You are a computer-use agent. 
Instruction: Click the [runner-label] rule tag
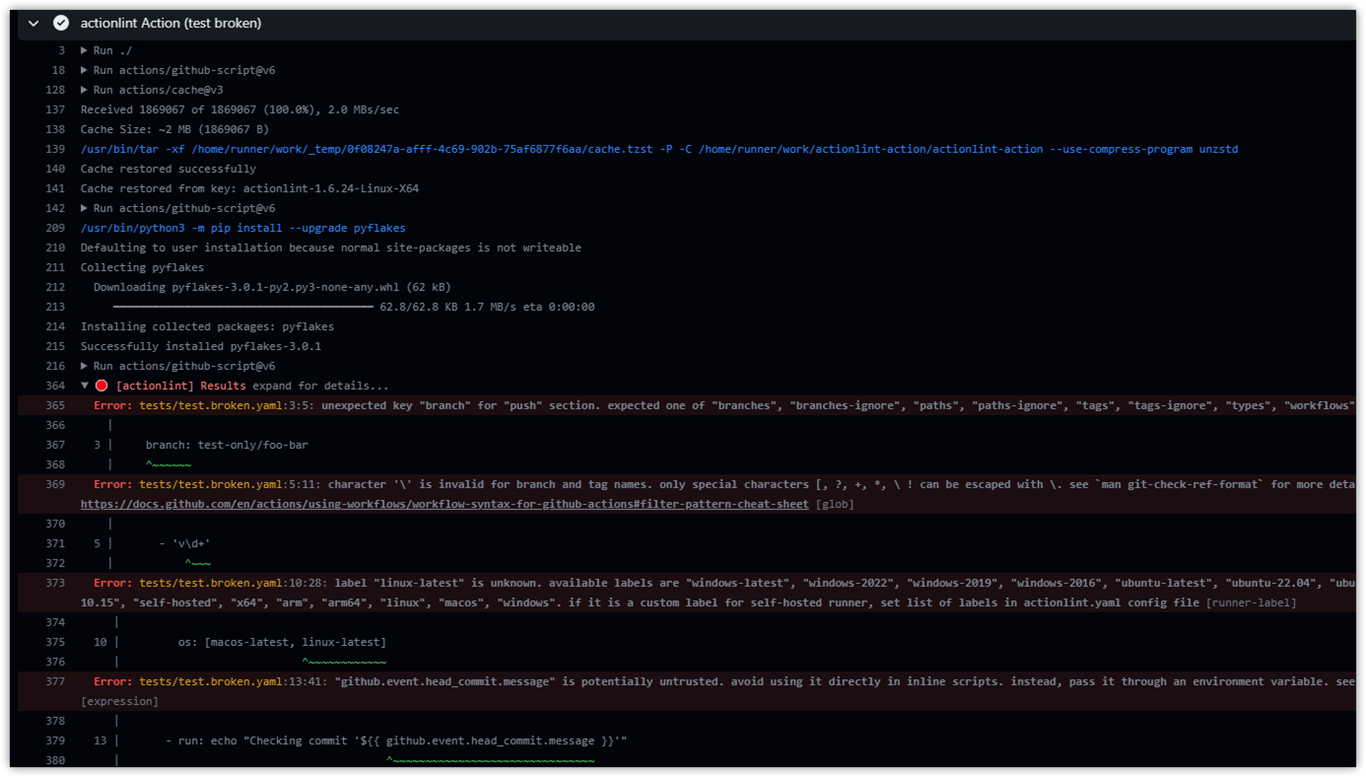coord(1251,603)
